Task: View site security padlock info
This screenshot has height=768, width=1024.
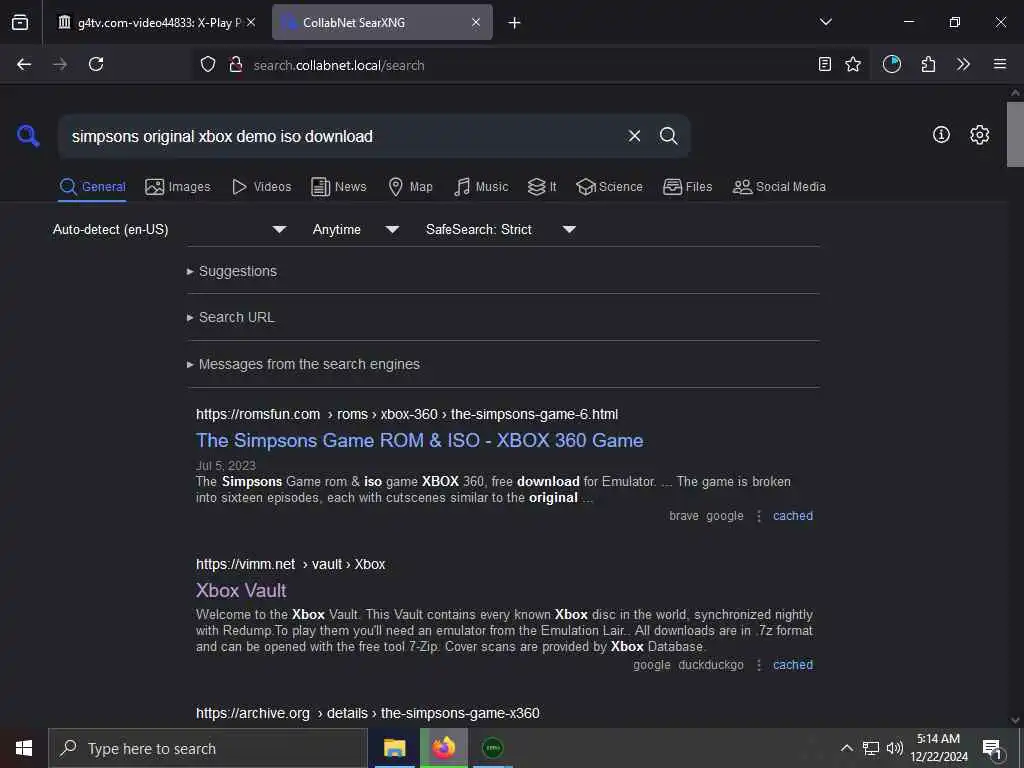Action: point(236,64)
